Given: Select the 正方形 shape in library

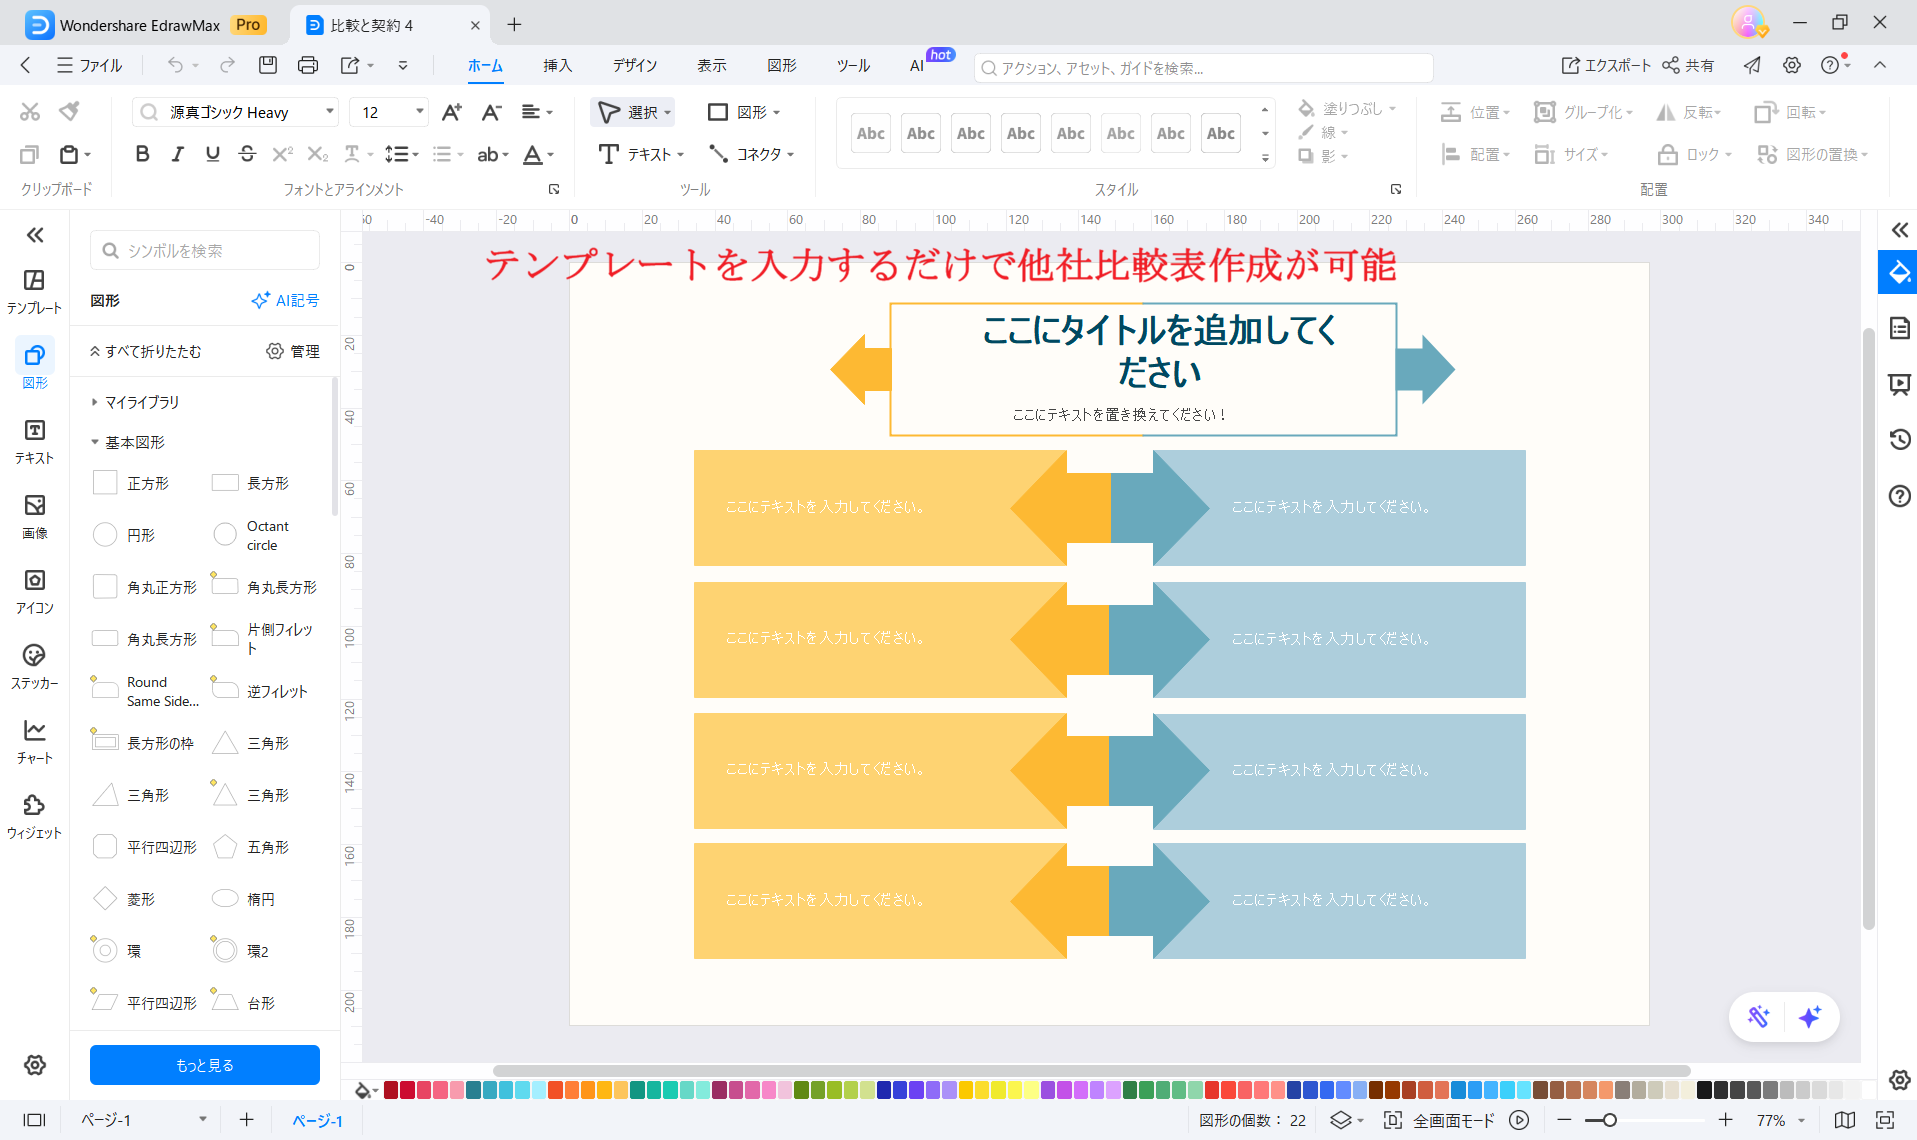Looking at the screenshot, I should click(131, 483).
